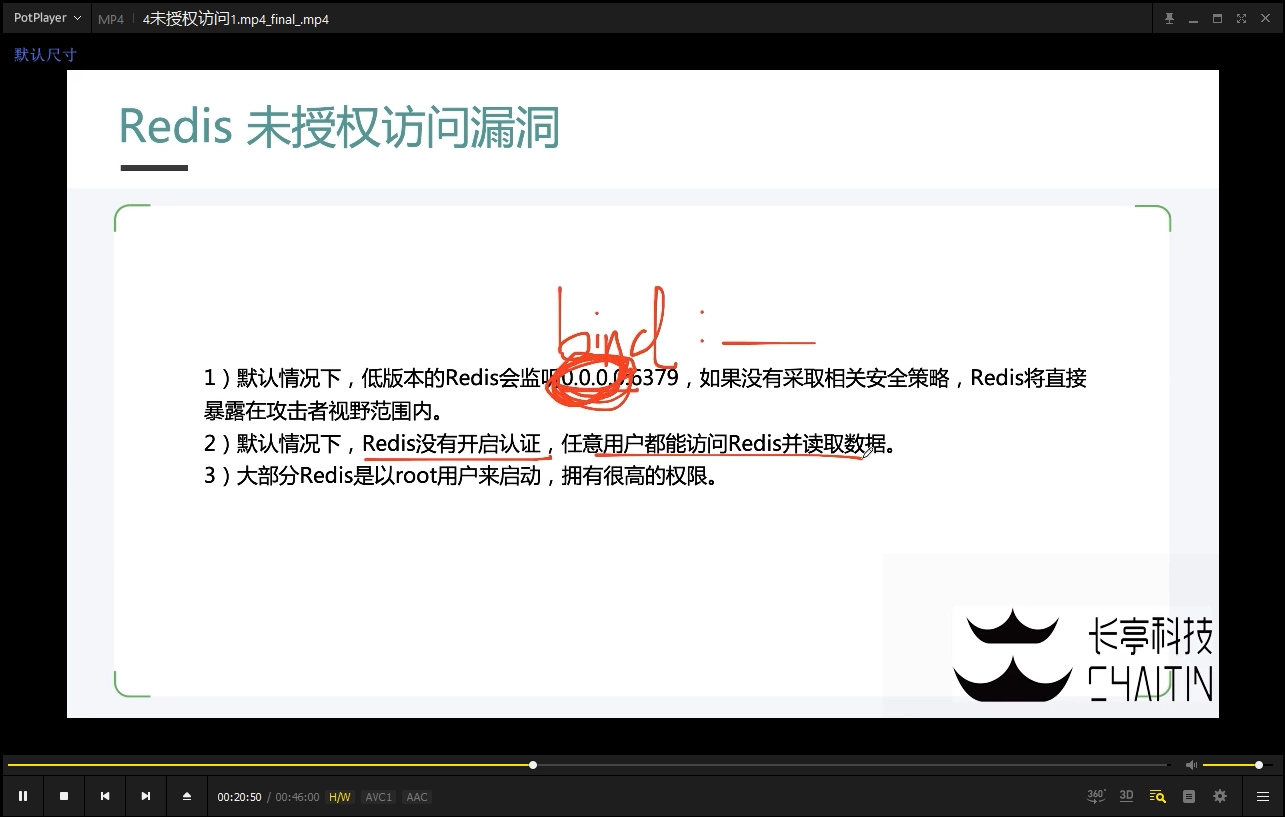Open the PotPlayer main menu dropdown
Viewport: 1285px width, 817px height.
(x=46, y=17)
